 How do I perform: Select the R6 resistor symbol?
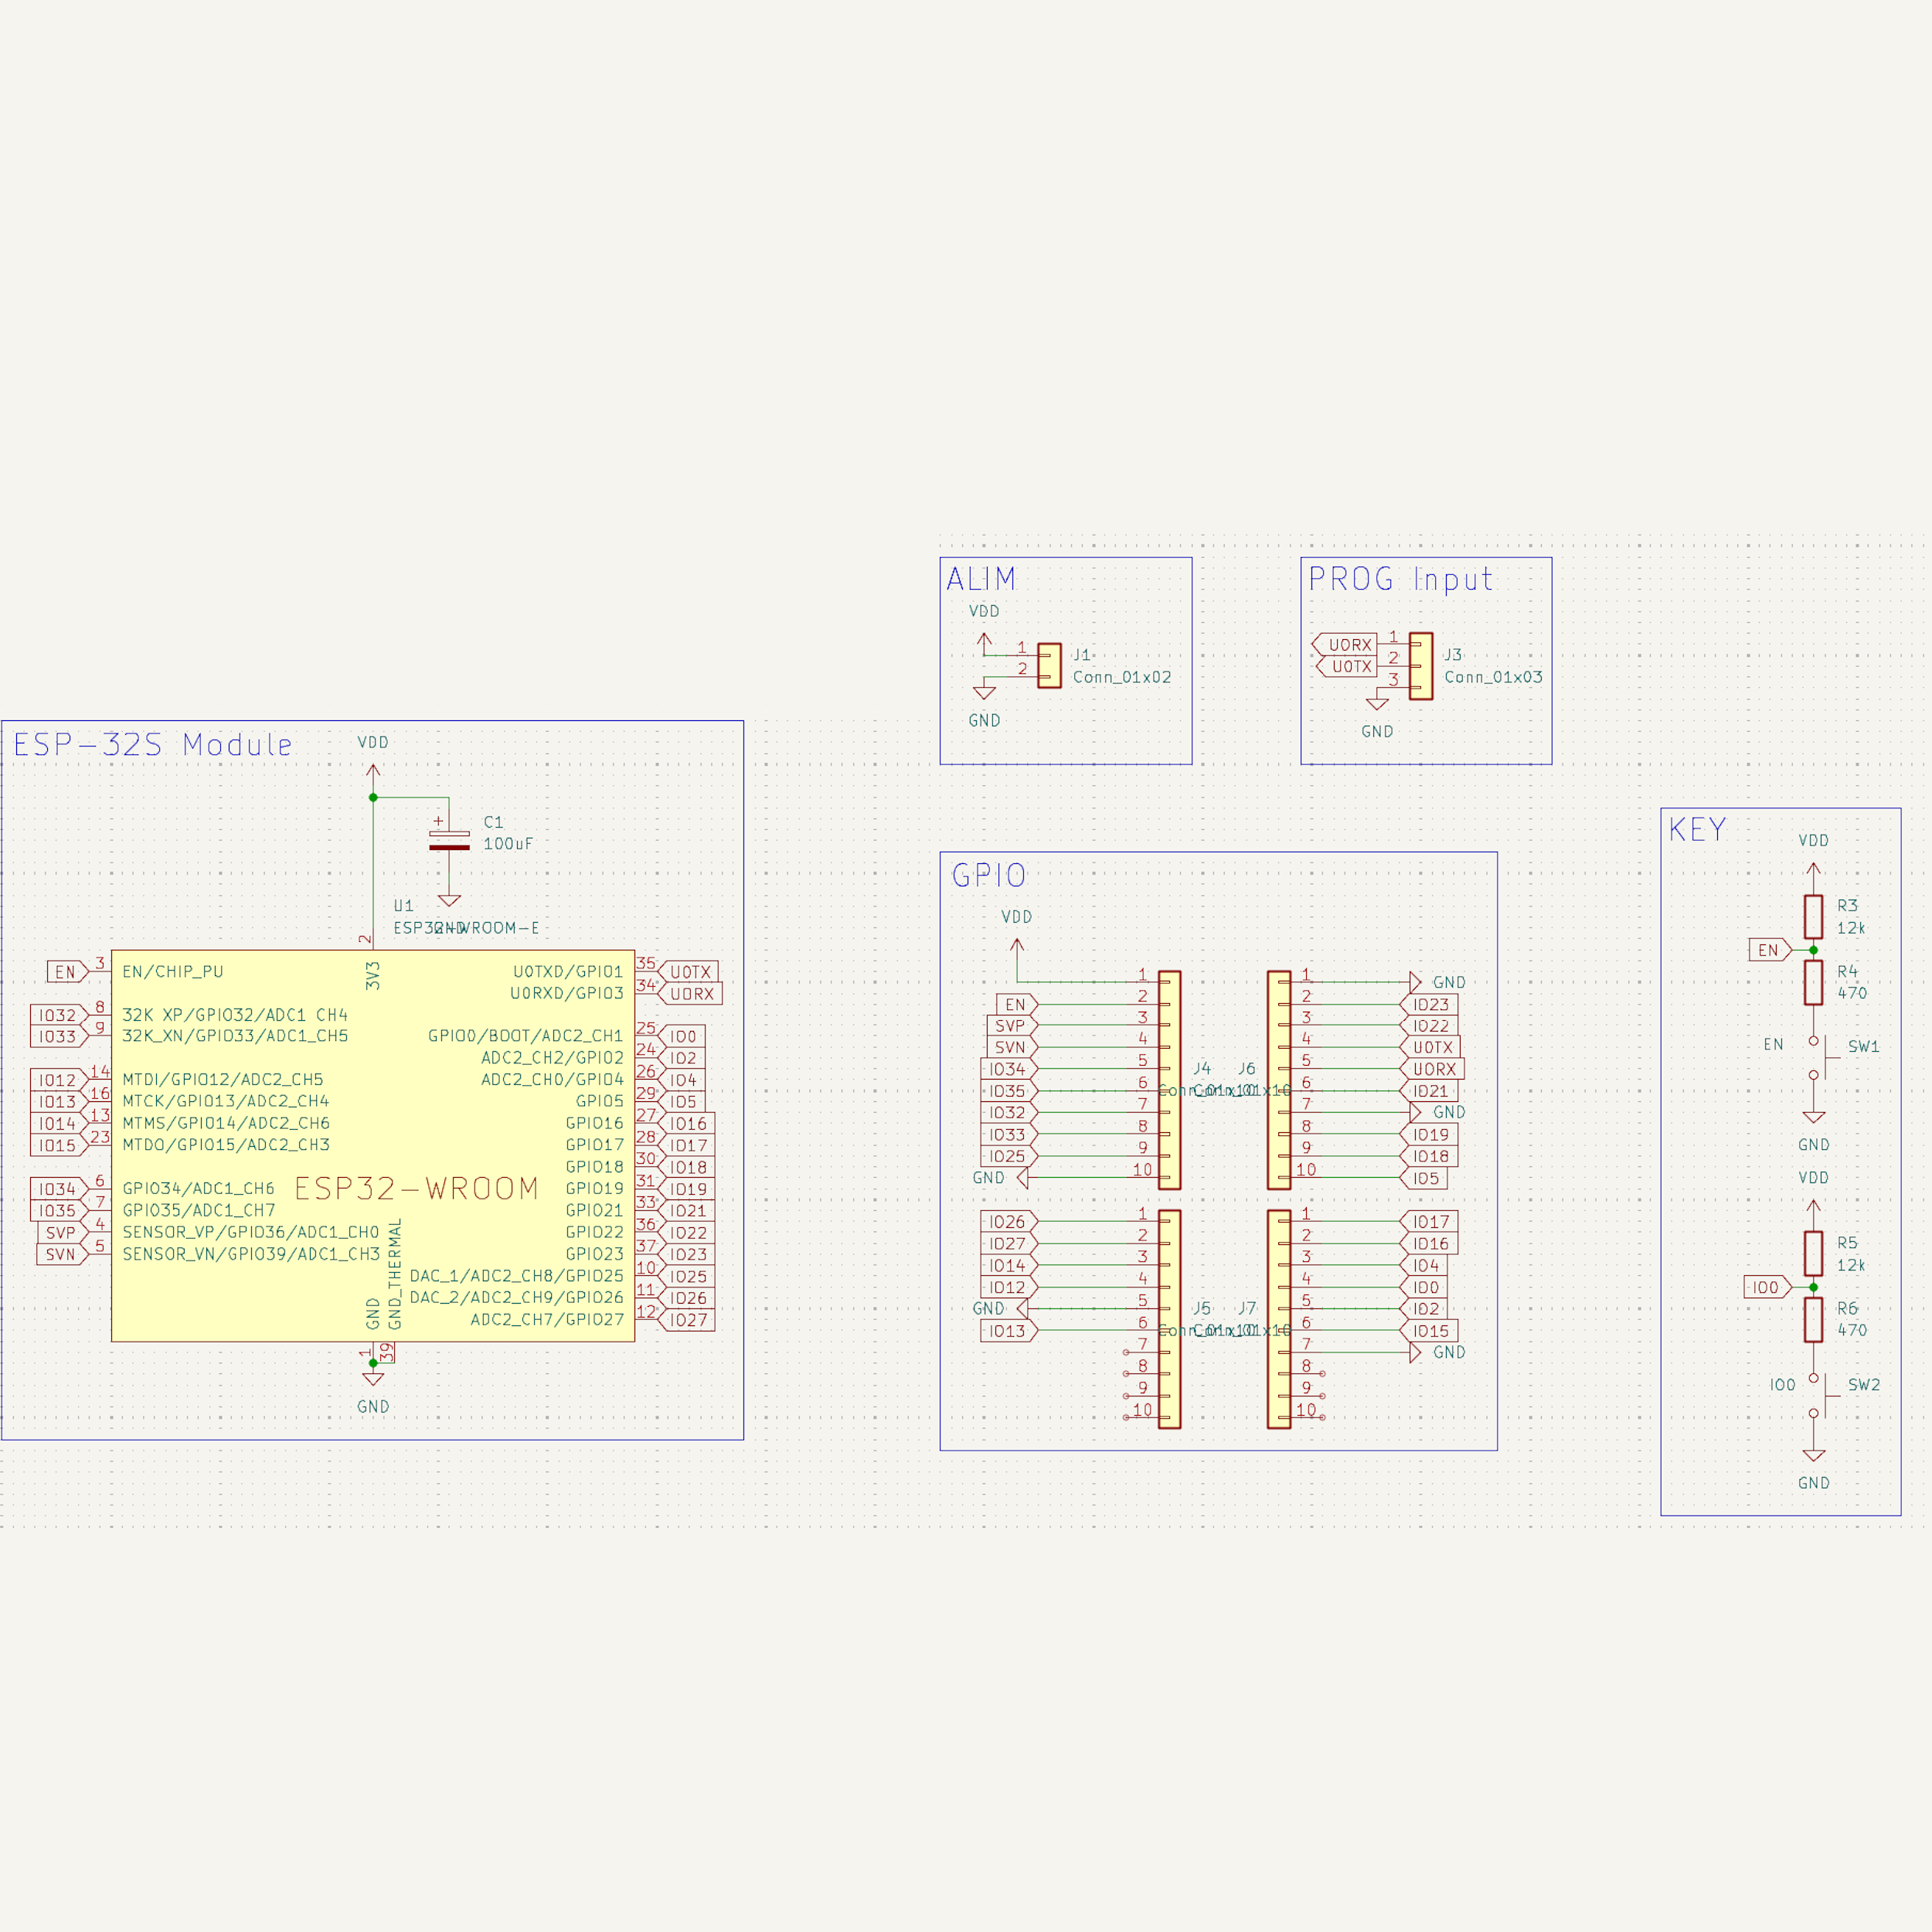(x=1813, y=1319)
